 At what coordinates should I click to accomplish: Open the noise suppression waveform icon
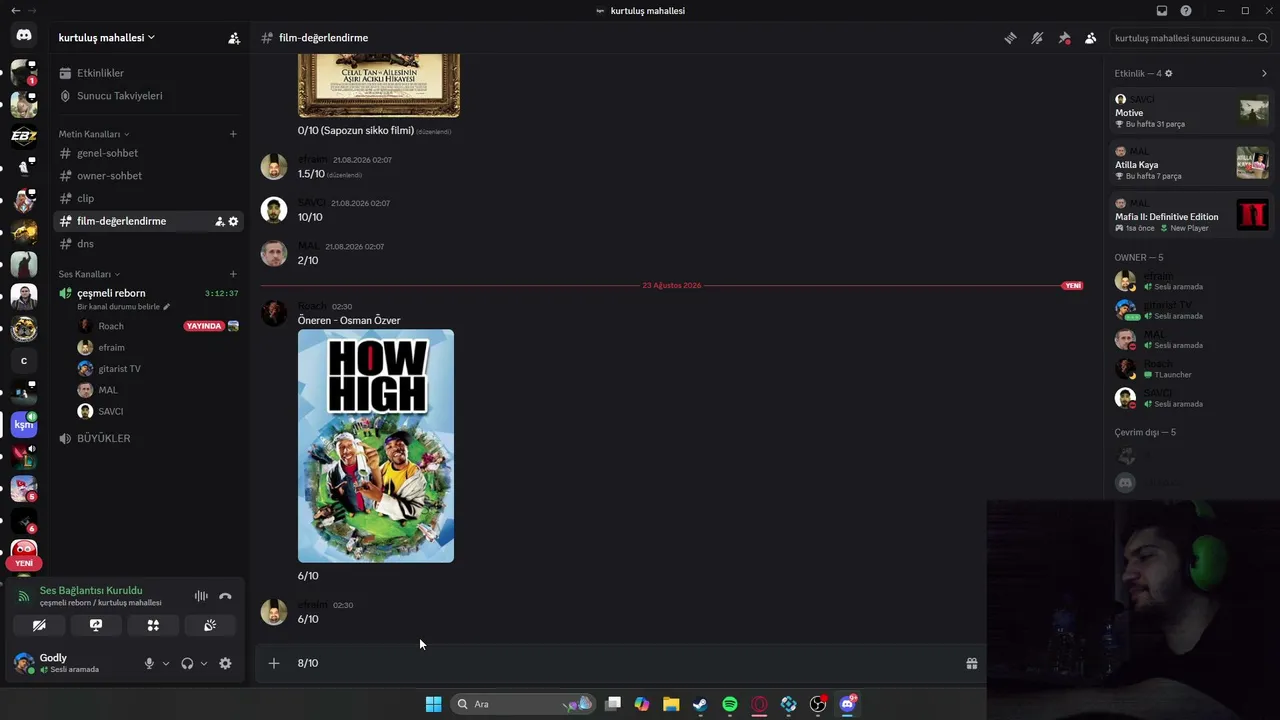click(x=201, y=596)
